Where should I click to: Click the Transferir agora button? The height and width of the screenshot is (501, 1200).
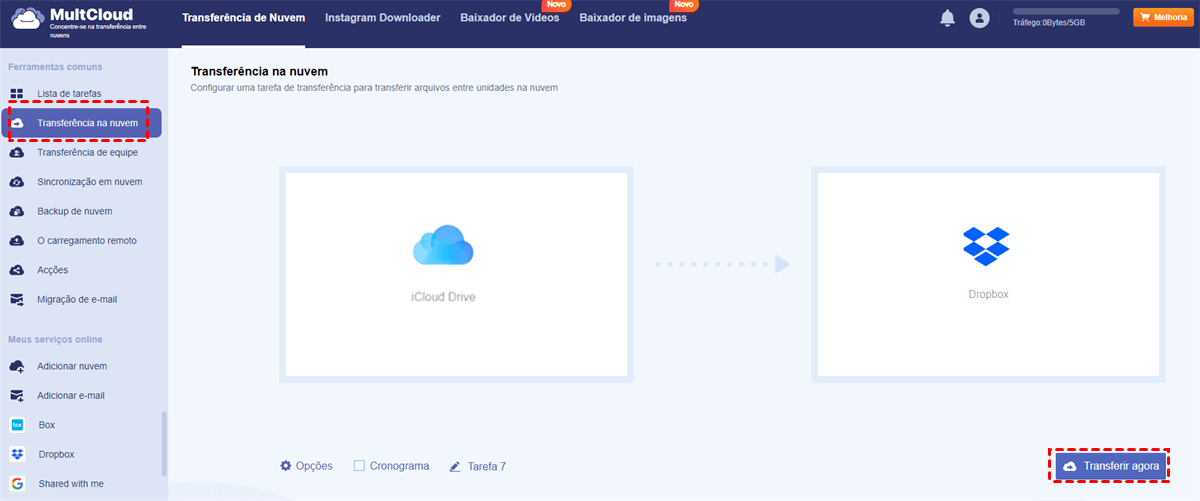pyautogui.click(x=1112, y=467)
